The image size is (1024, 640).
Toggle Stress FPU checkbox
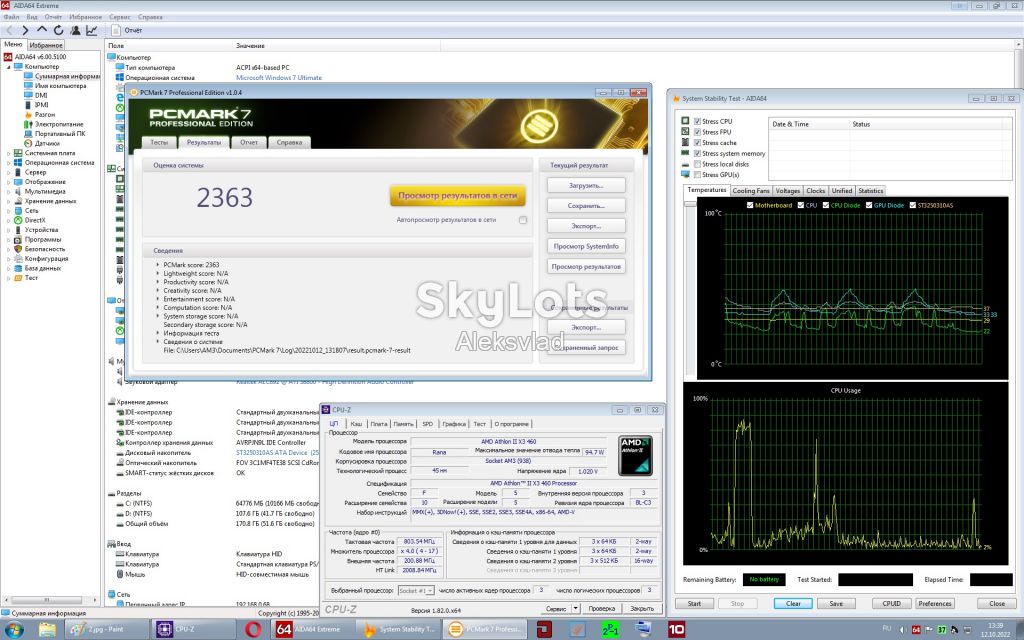[697, 132]
